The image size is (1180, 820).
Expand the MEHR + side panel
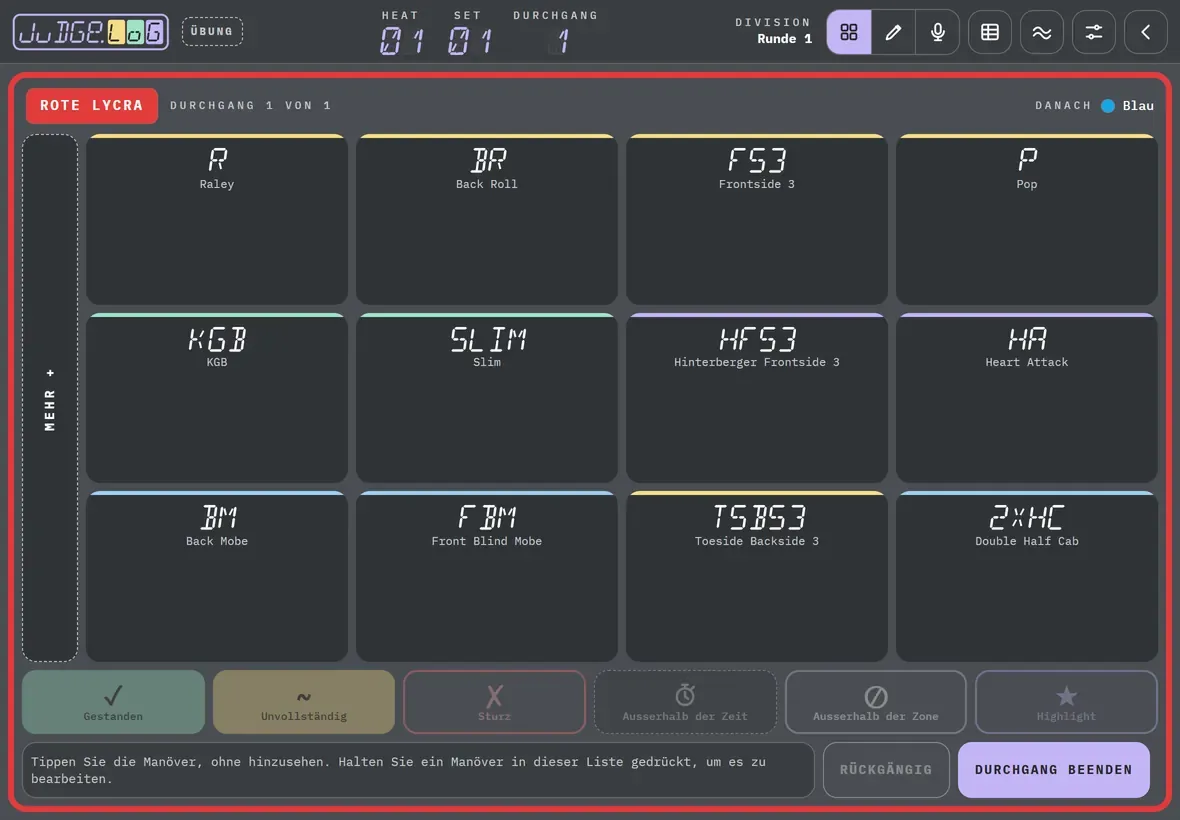pos(50,398)
